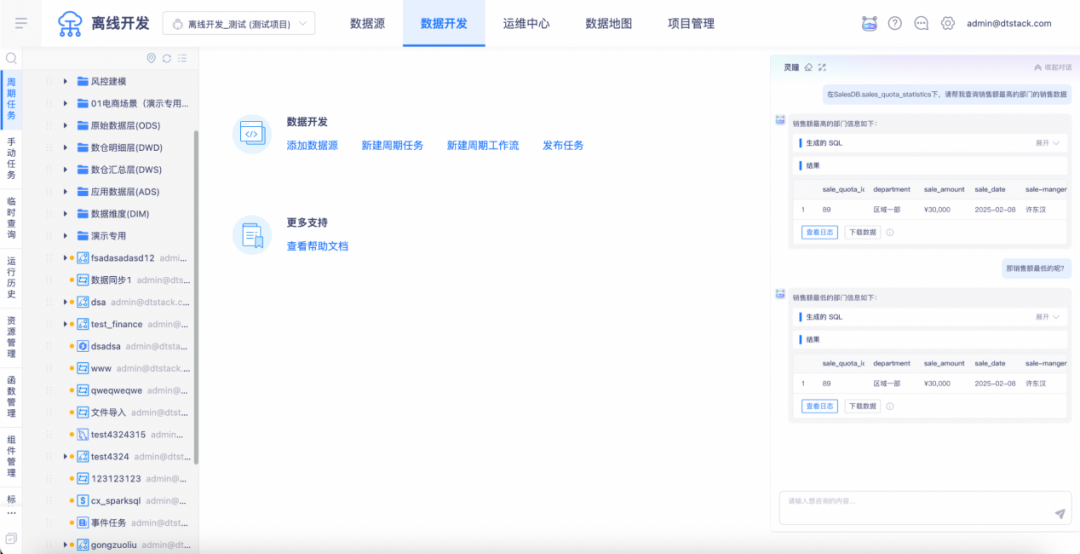
Task: Switch to the 运维中心 menu
Action: click(526, 23)
